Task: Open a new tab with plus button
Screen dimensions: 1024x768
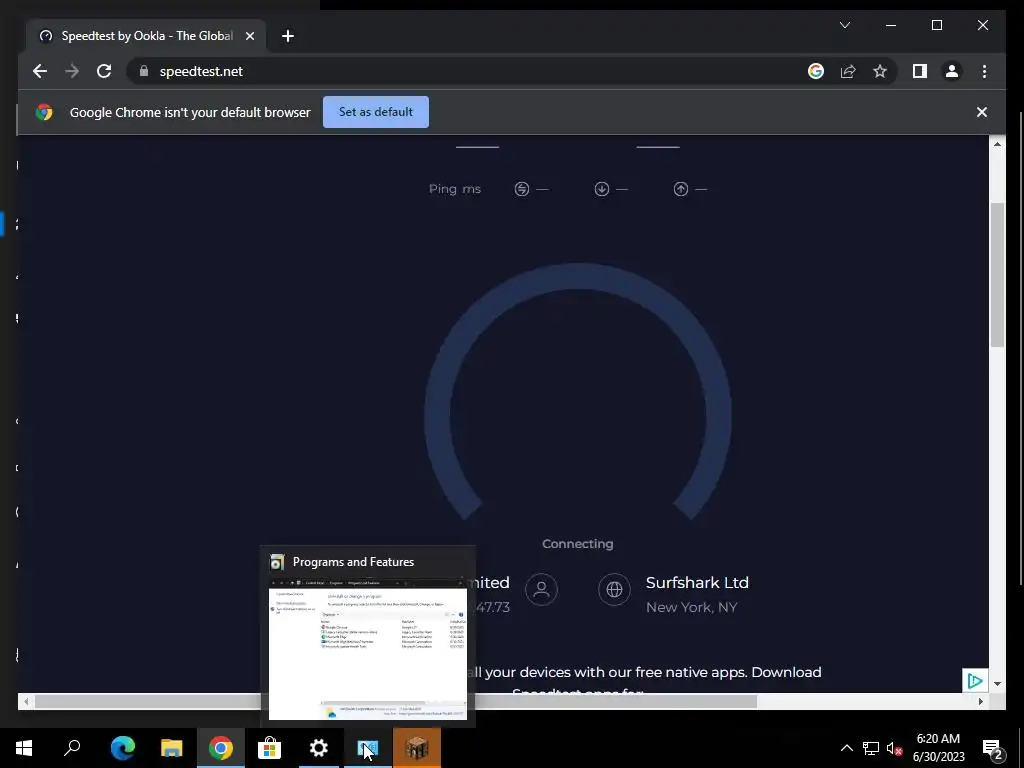Action: pos(287,36)
